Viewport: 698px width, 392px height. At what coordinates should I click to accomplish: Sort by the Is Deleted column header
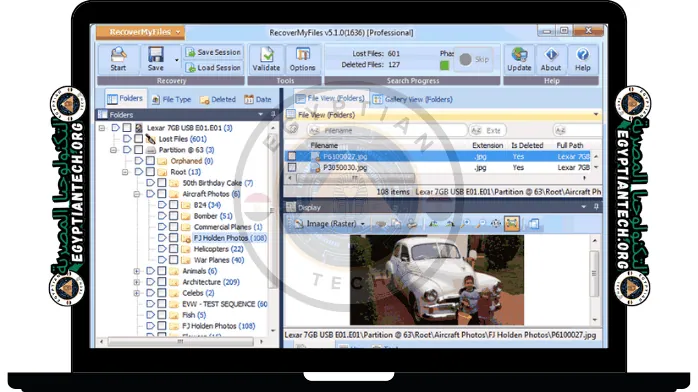(527, 145)
